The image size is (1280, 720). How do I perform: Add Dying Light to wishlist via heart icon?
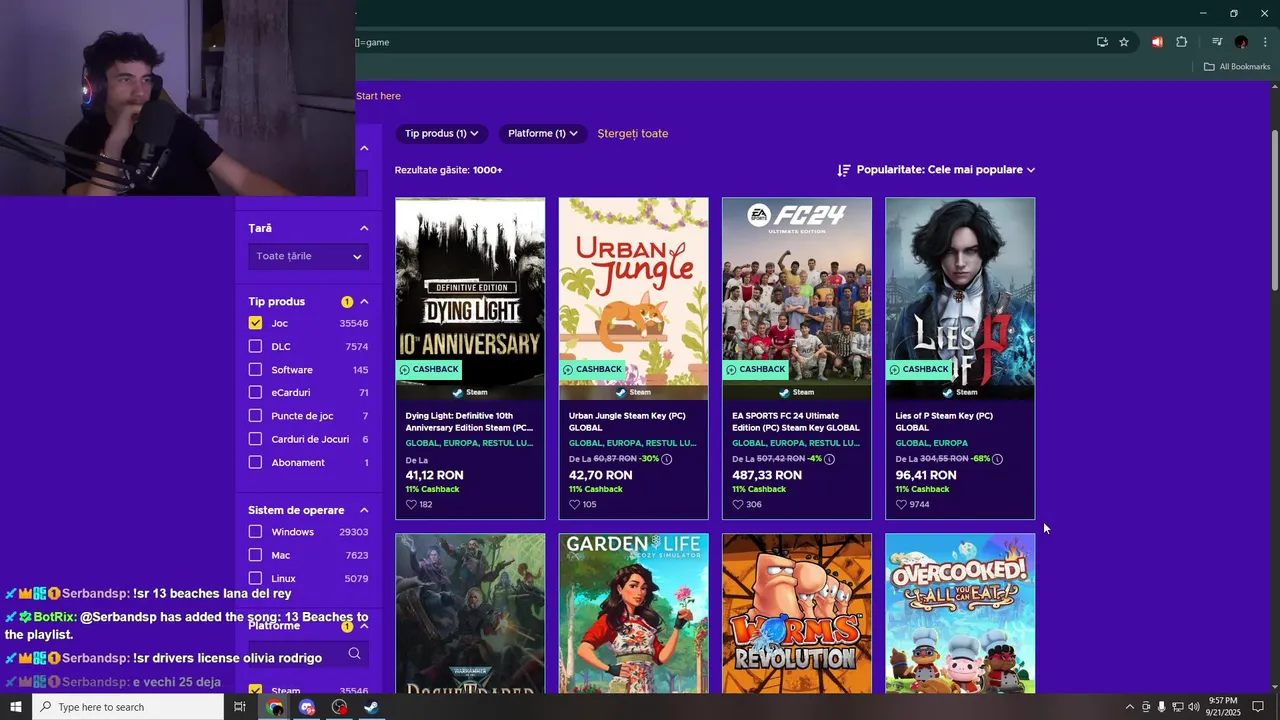point(411,505)
